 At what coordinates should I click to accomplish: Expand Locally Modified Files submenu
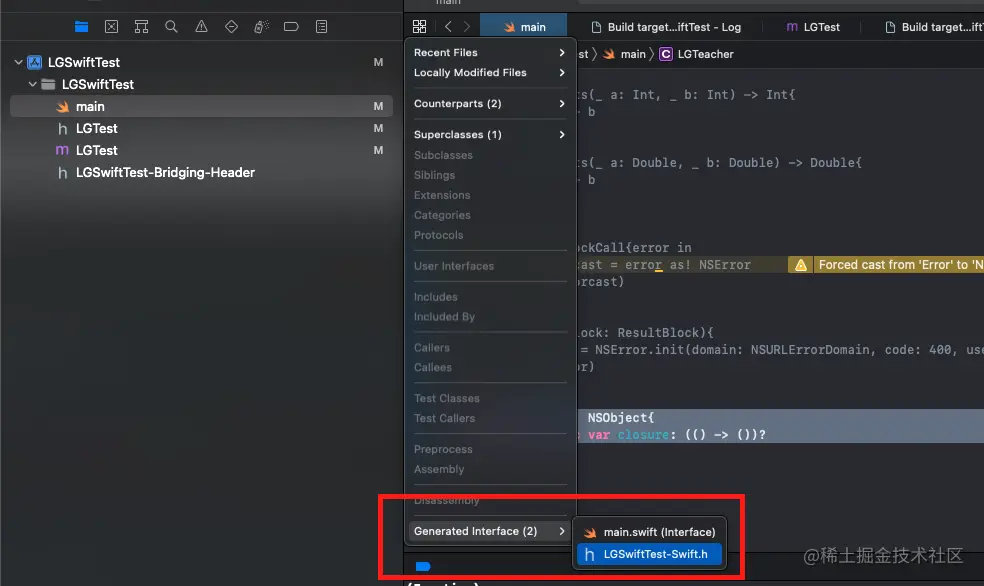[489, 73]
